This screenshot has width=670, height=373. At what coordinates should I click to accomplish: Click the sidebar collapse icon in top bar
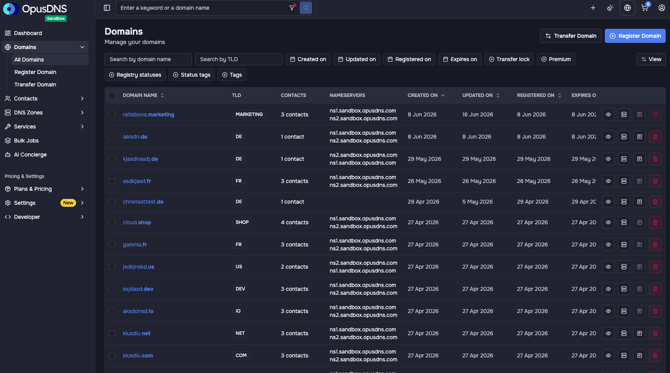(x=107, y=8)
